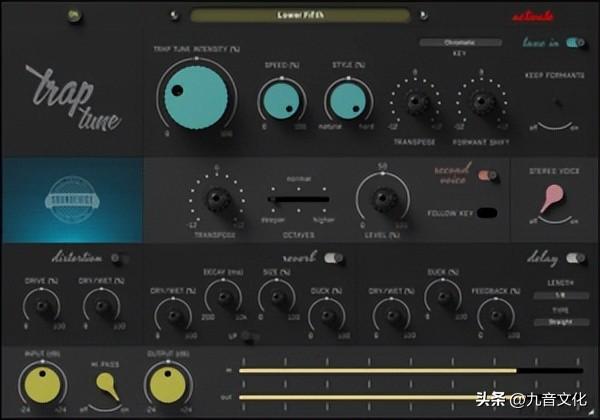Click the delay Dry/Wet knob
The image size is (600, 420).
(392, 316)
